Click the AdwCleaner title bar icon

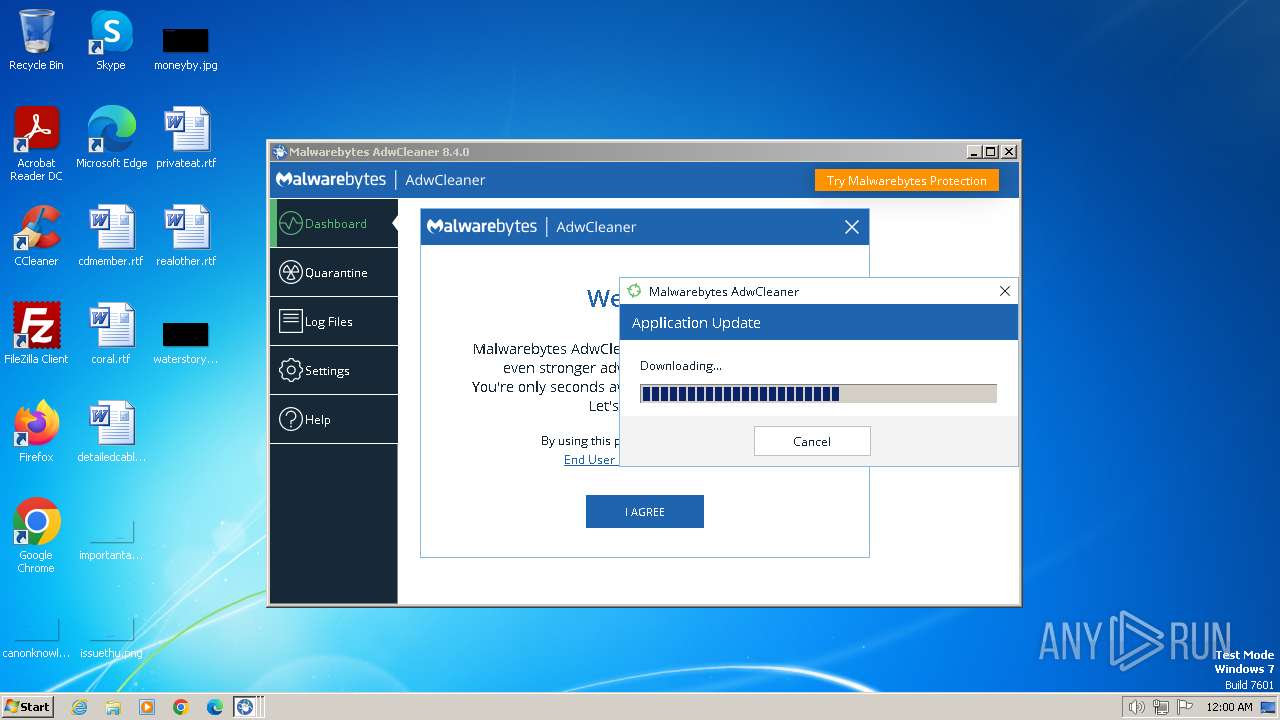click(280, 152)
